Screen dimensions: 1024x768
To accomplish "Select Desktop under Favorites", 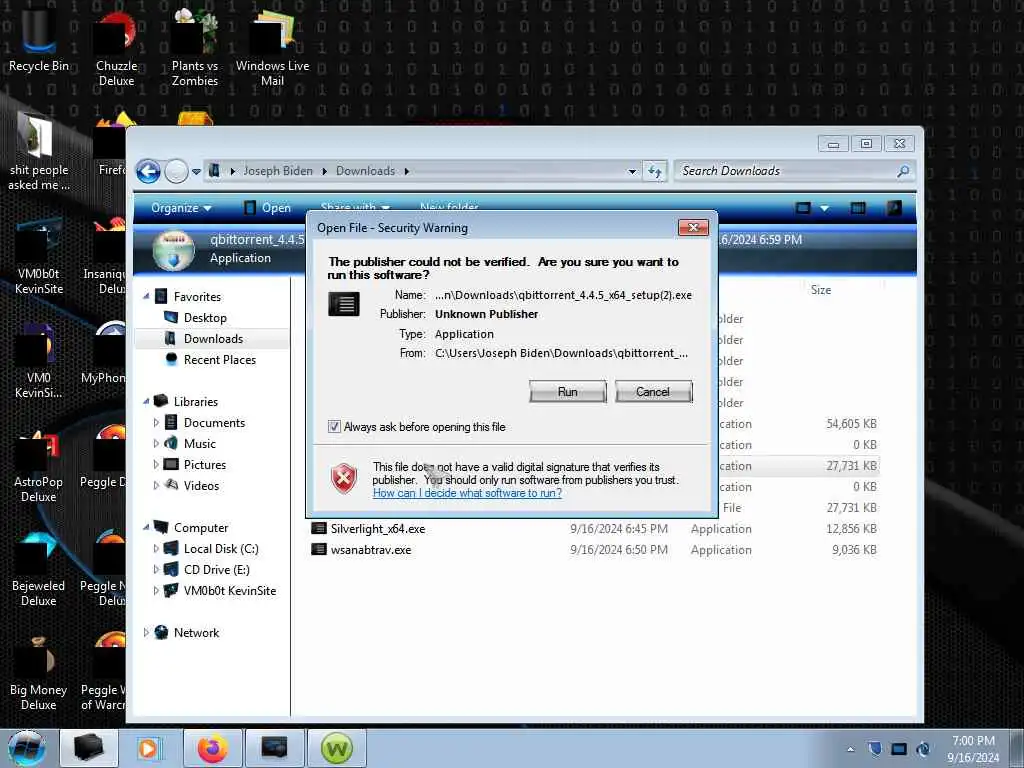I will point(205,317).
